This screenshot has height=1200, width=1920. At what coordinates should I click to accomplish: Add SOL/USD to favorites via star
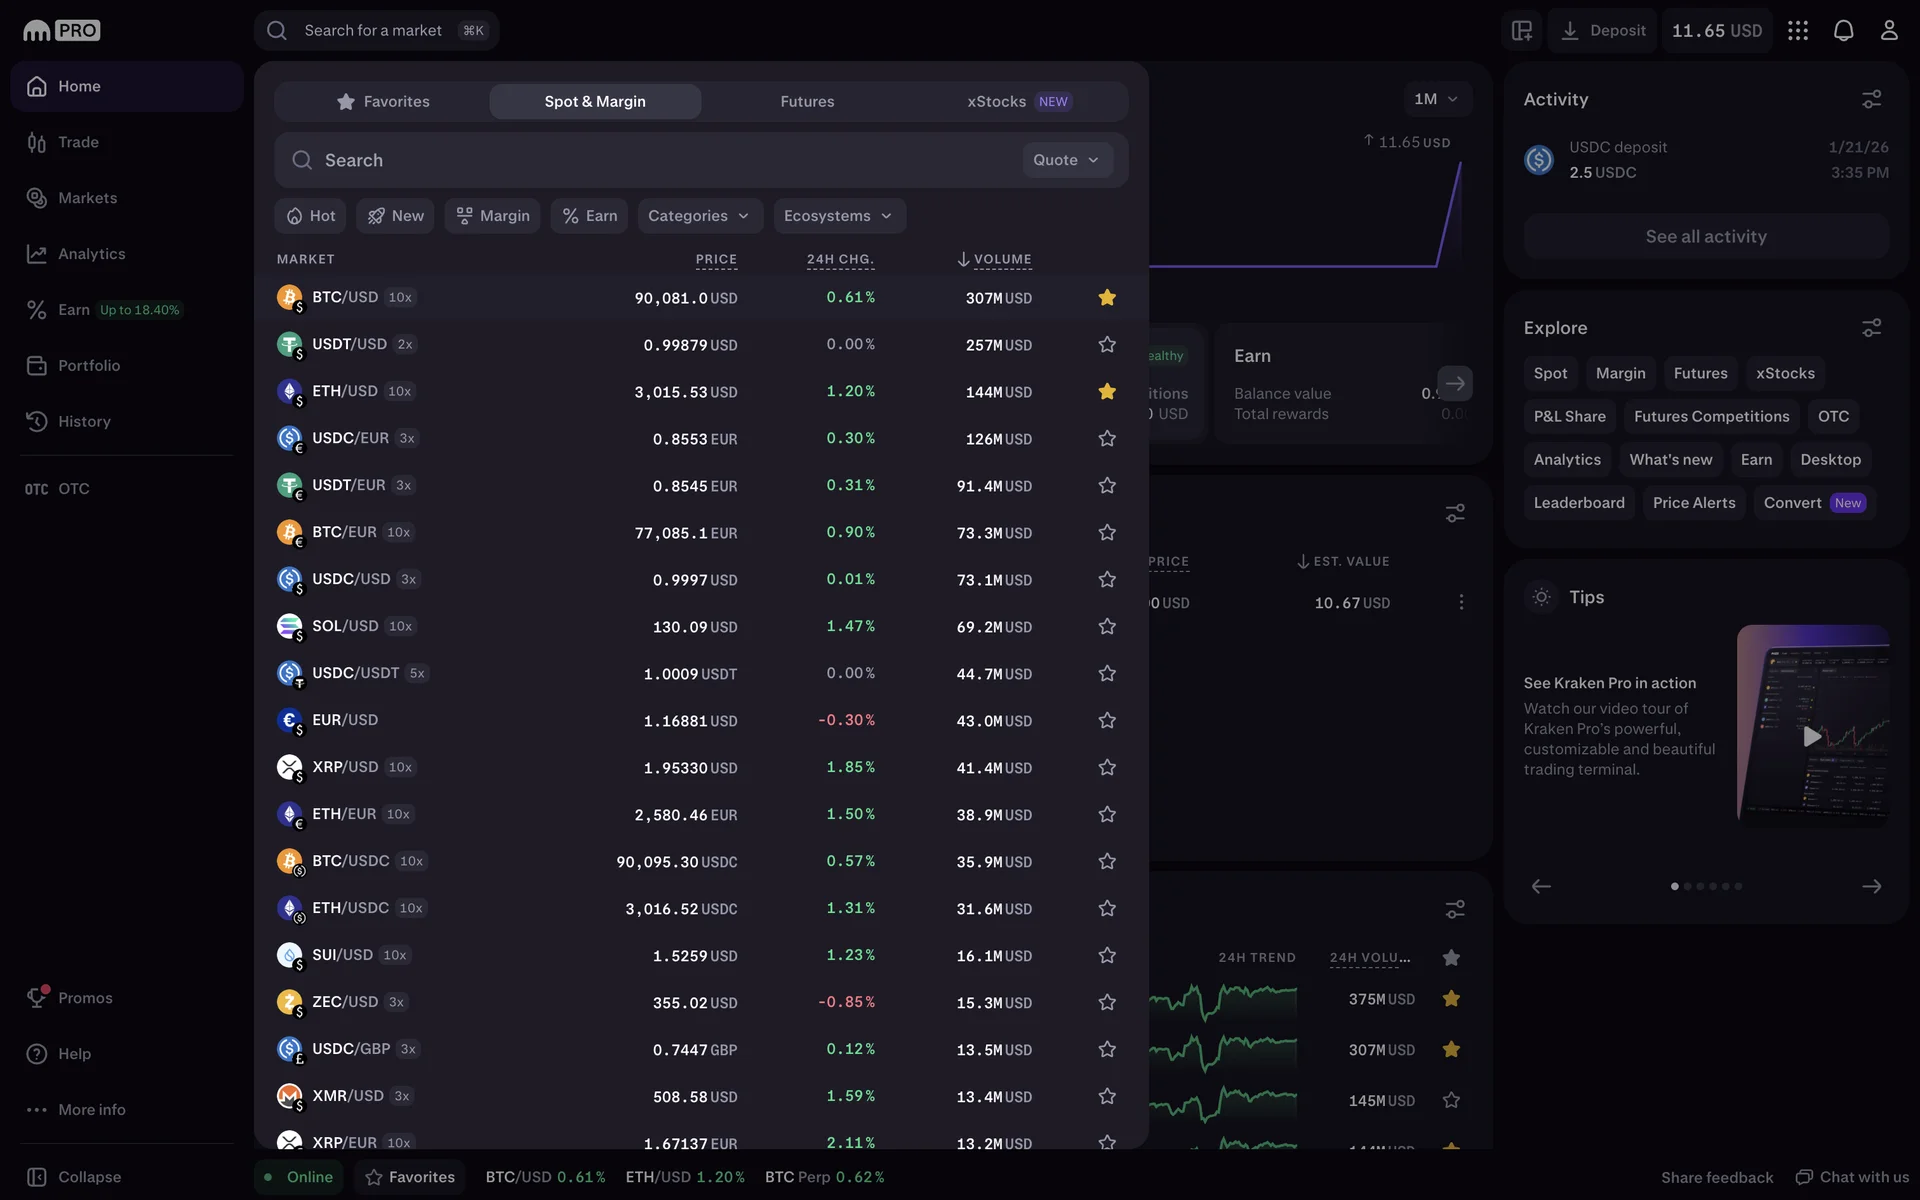click(1106, 627)
